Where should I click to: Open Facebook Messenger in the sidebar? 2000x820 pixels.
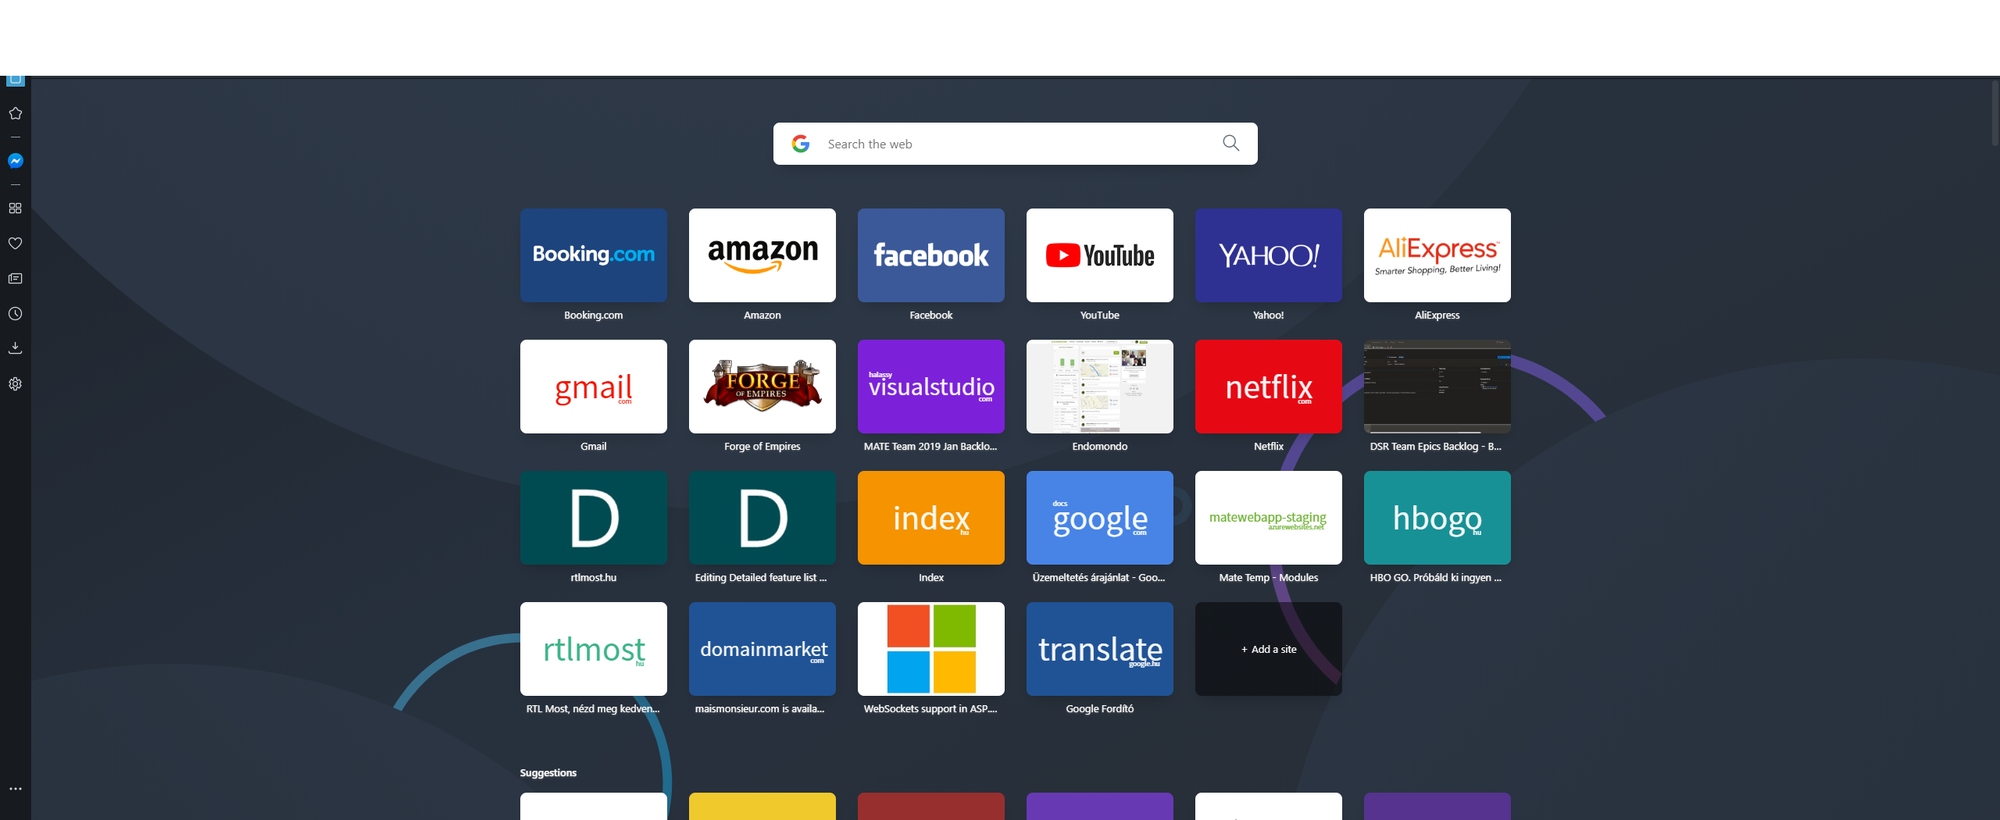[15, 161]
